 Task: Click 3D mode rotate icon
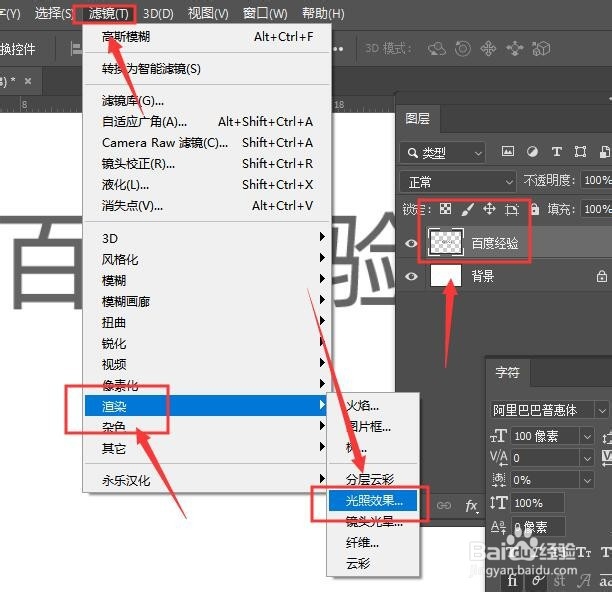click(436, 49)
